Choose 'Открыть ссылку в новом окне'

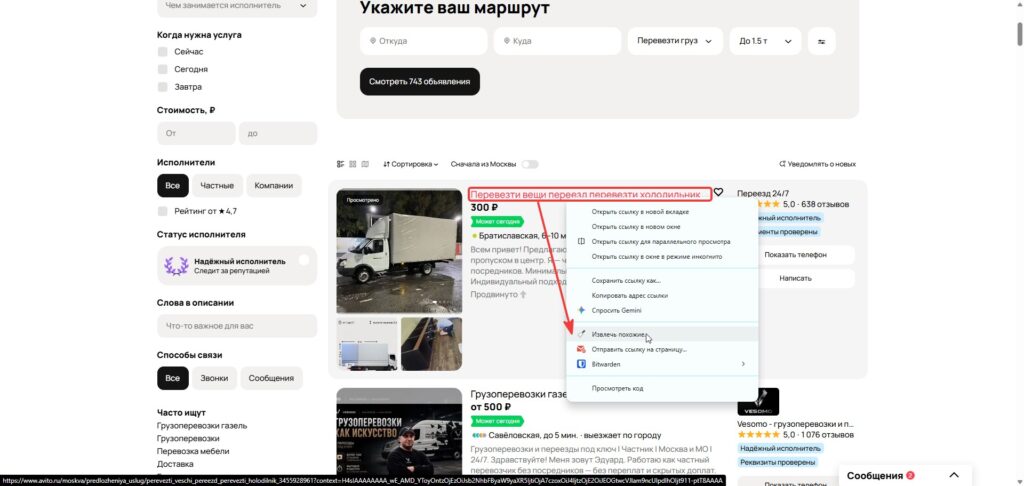[x=662, y=227]
